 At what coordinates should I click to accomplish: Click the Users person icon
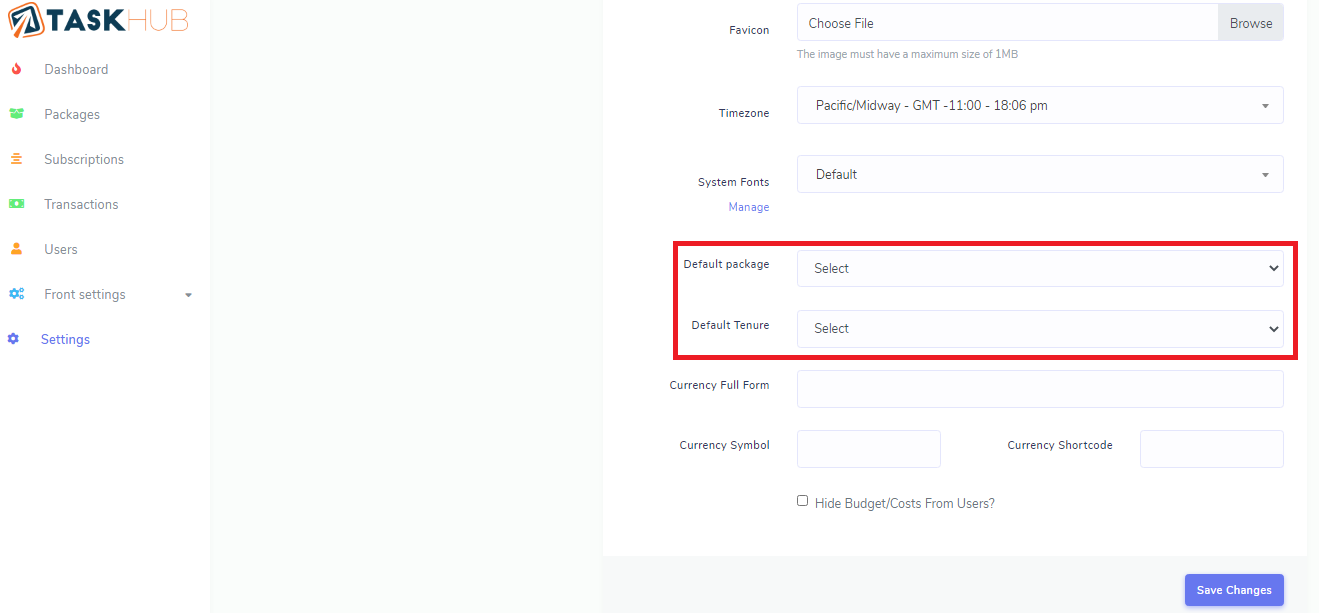(16, 249)
